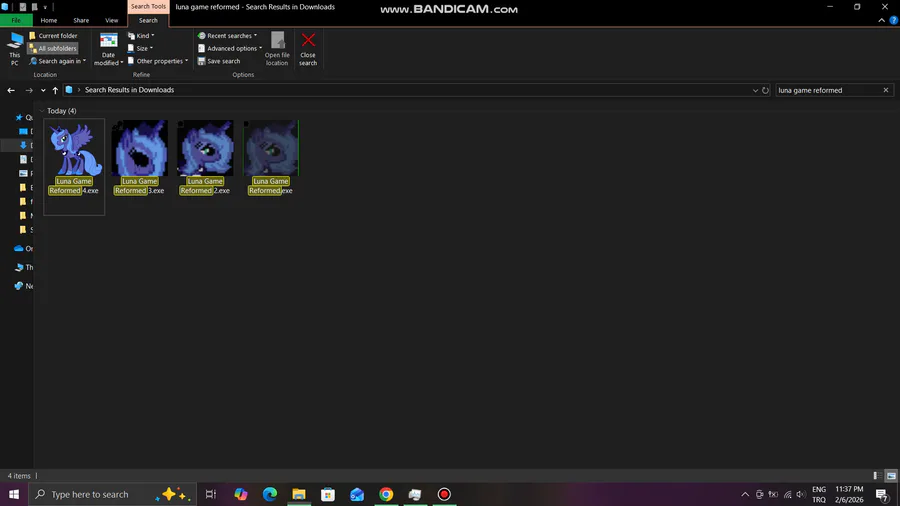Open Copilot from the taskbar

[240, 494]
